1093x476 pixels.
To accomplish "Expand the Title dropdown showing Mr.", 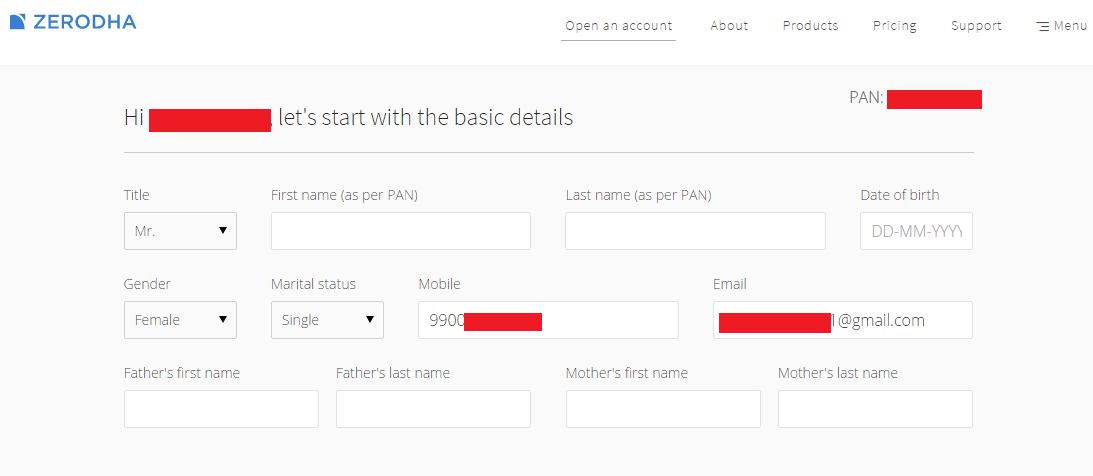I will pyautogui.click(x=181, y=231).
